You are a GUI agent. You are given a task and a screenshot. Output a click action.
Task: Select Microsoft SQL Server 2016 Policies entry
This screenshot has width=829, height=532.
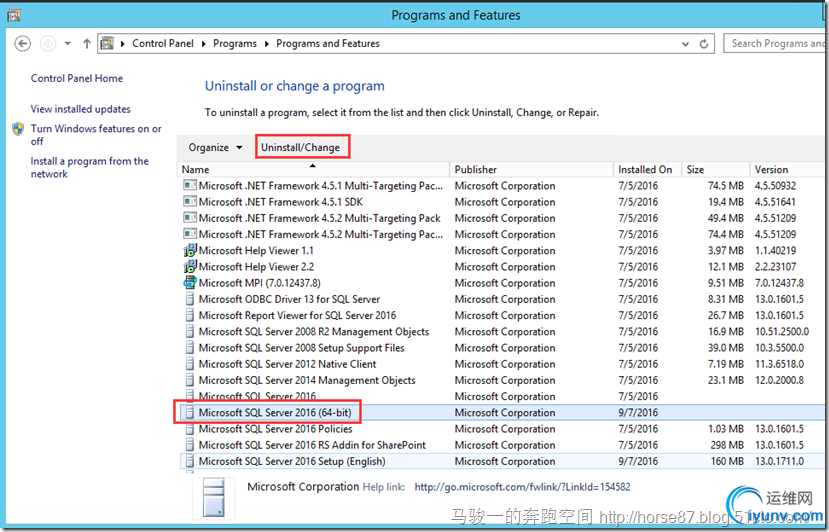point(501,429)
